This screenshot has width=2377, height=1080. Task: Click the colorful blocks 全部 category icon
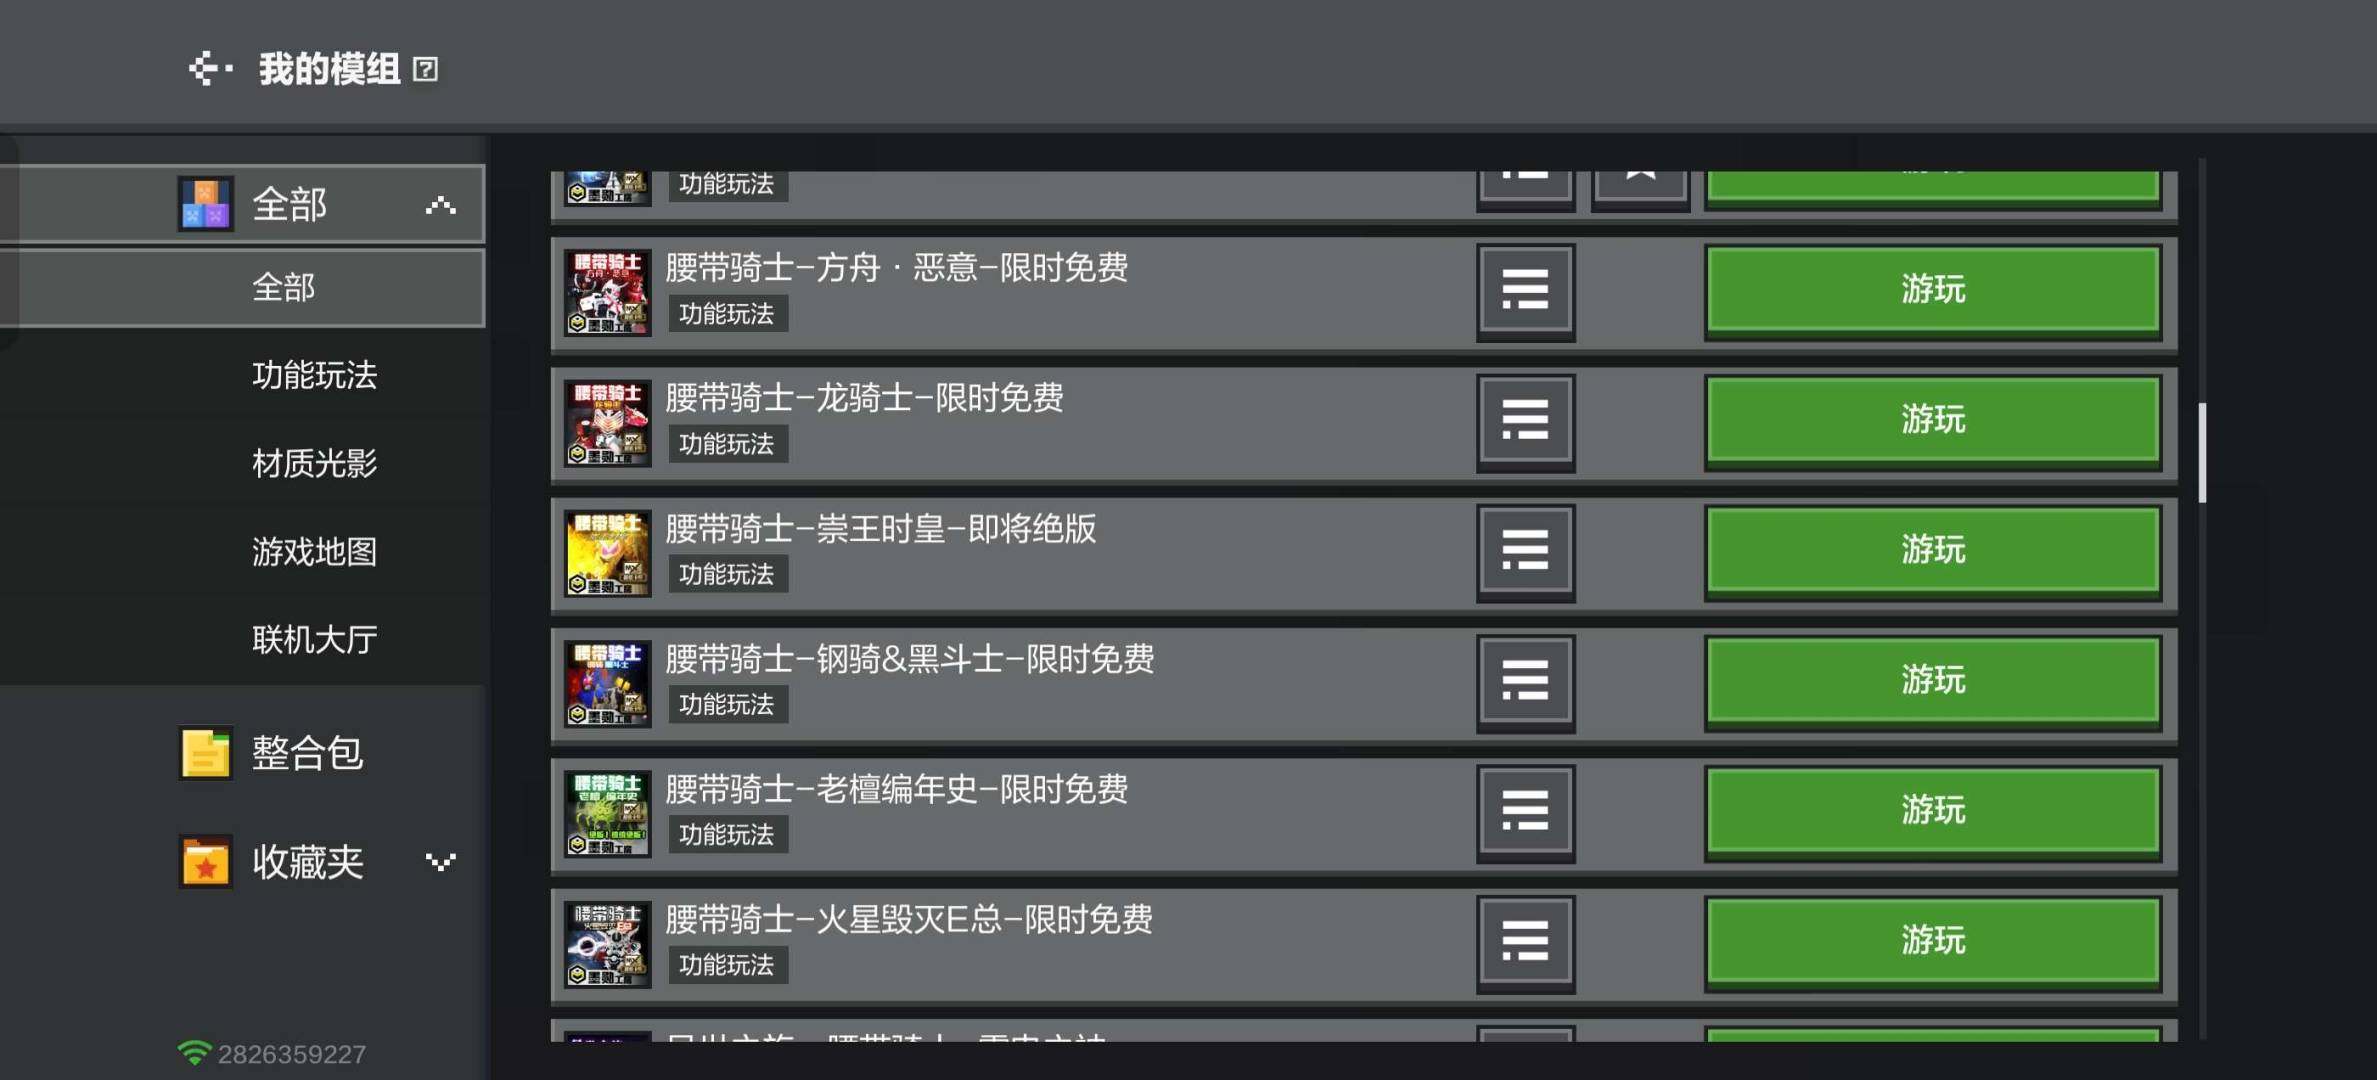pyautogui.click(x=206, y=204)
